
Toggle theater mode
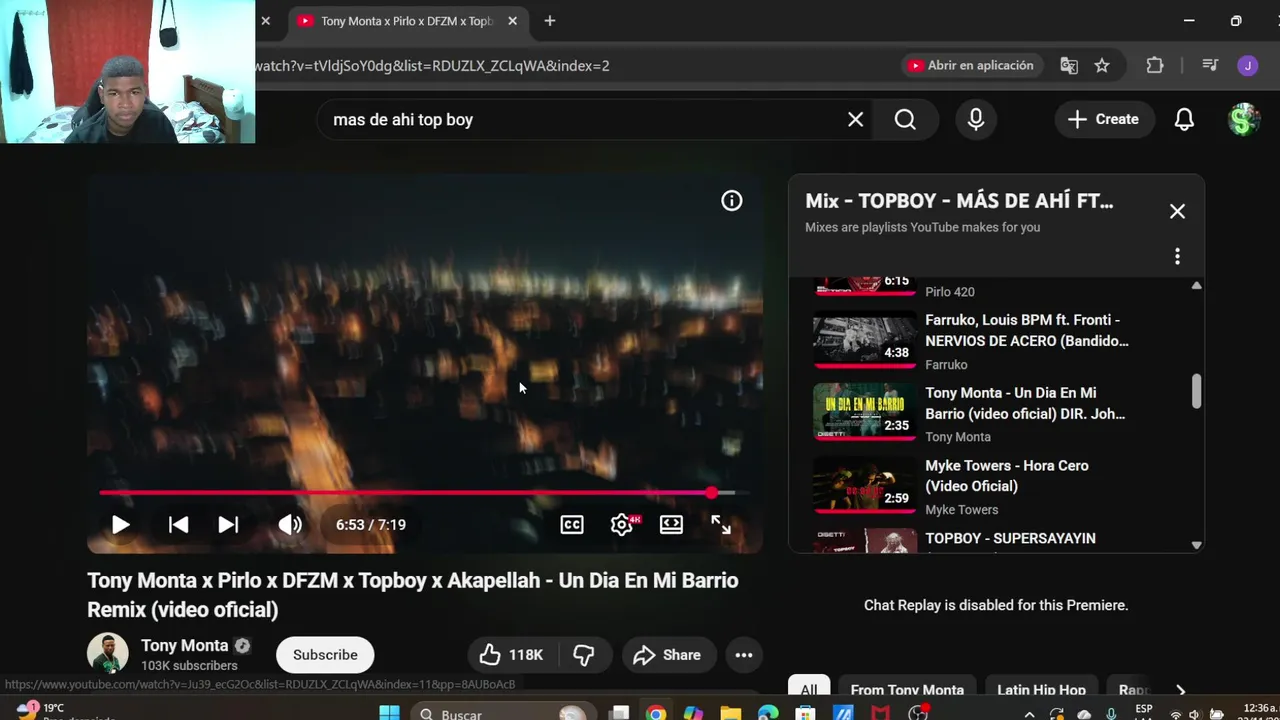[671, 525]
